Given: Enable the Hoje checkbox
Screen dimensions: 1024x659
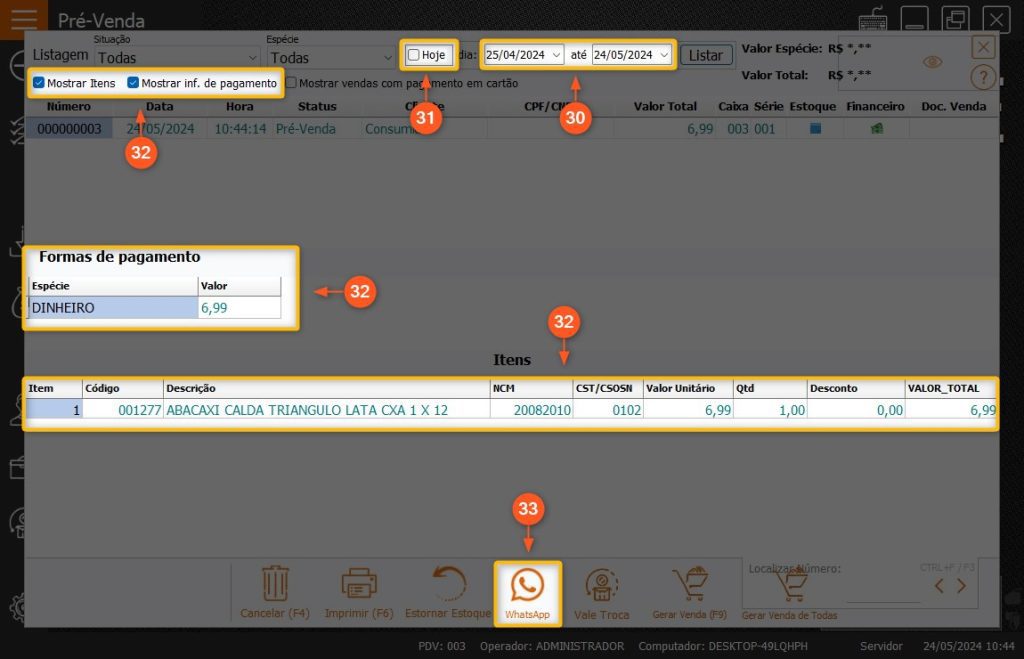Looking at the screenshot, I should click(x=414, y=55).
